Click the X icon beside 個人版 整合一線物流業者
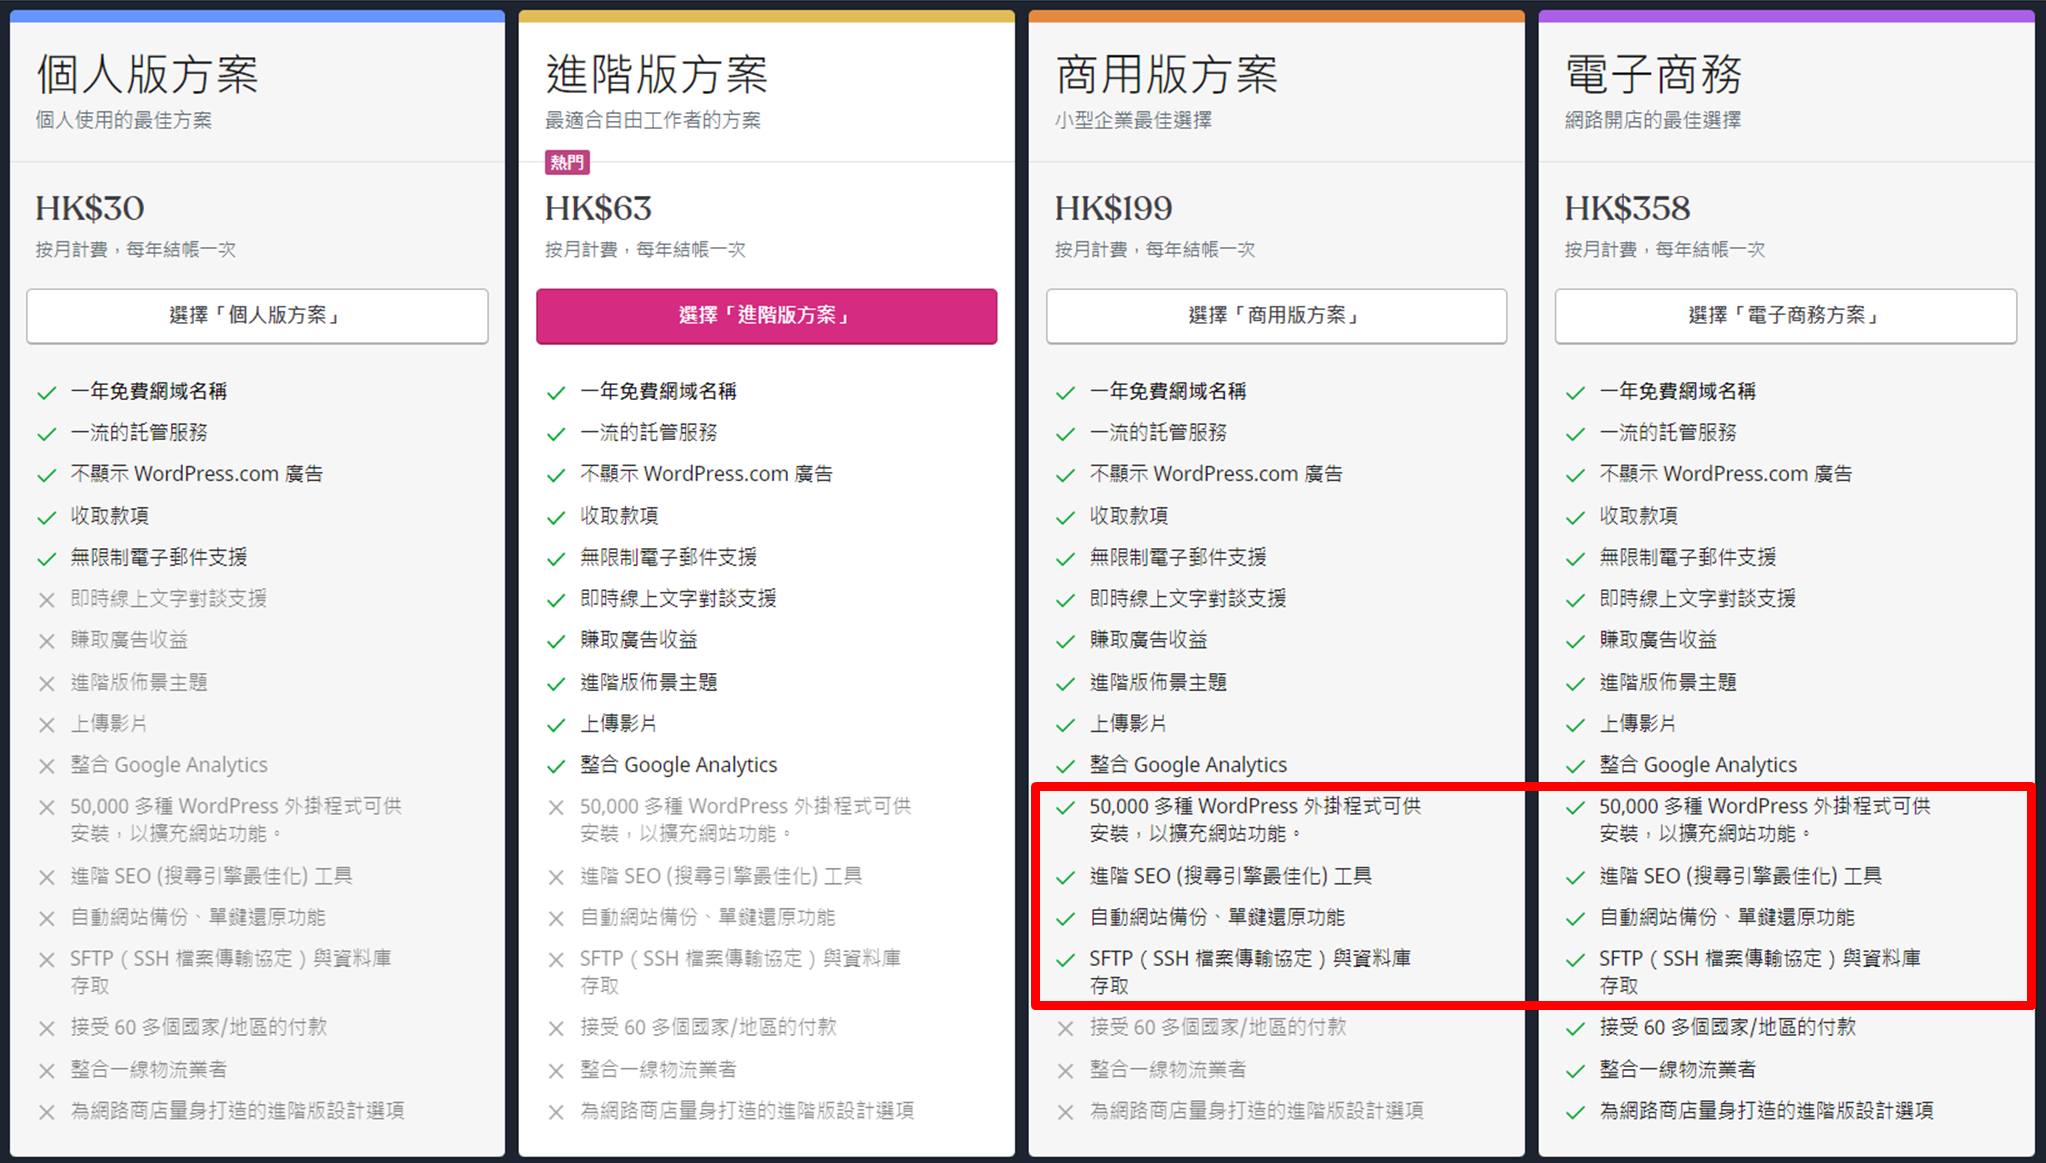The width and height of the screenshot is (2046, 1163). pos(46,1071)
